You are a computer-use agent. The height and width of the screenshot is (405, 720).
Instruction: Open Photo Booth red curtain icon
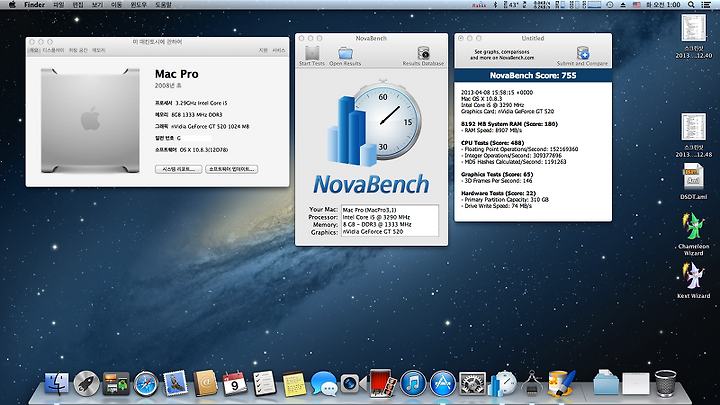(383, 383)
